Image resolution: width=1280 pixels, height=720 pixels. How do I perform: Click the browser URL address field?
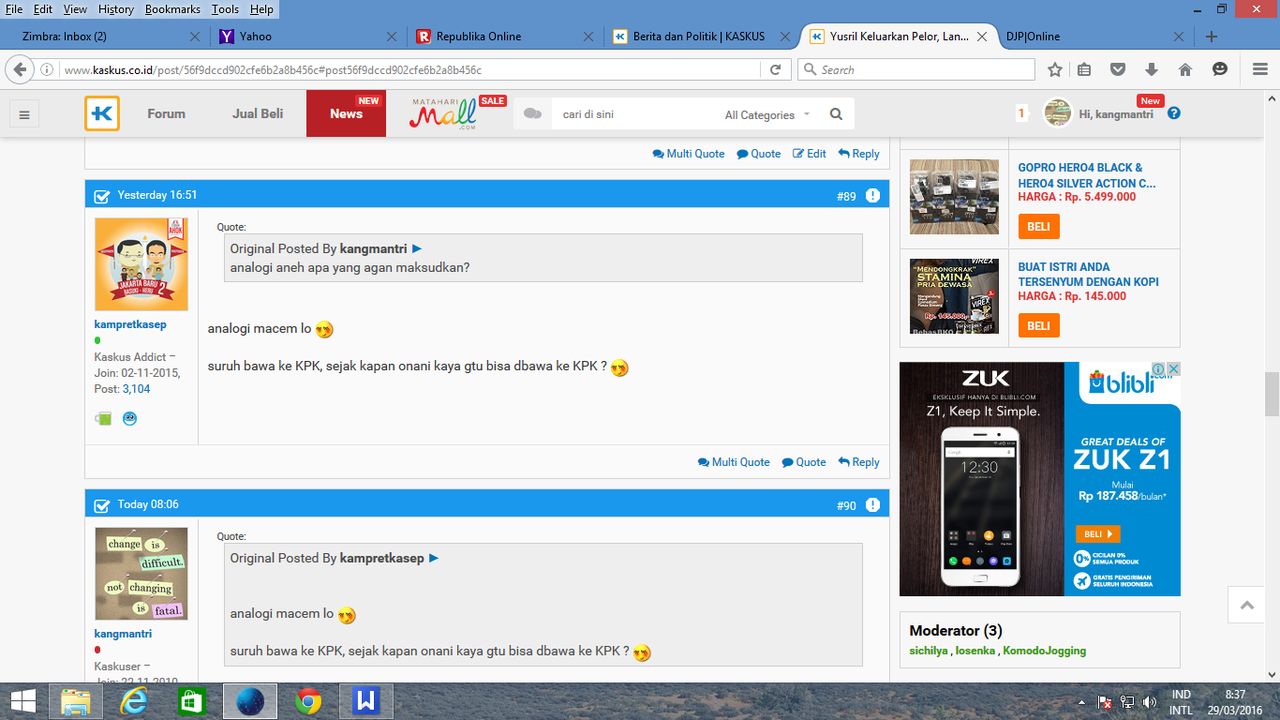click(x=410, y=70)
